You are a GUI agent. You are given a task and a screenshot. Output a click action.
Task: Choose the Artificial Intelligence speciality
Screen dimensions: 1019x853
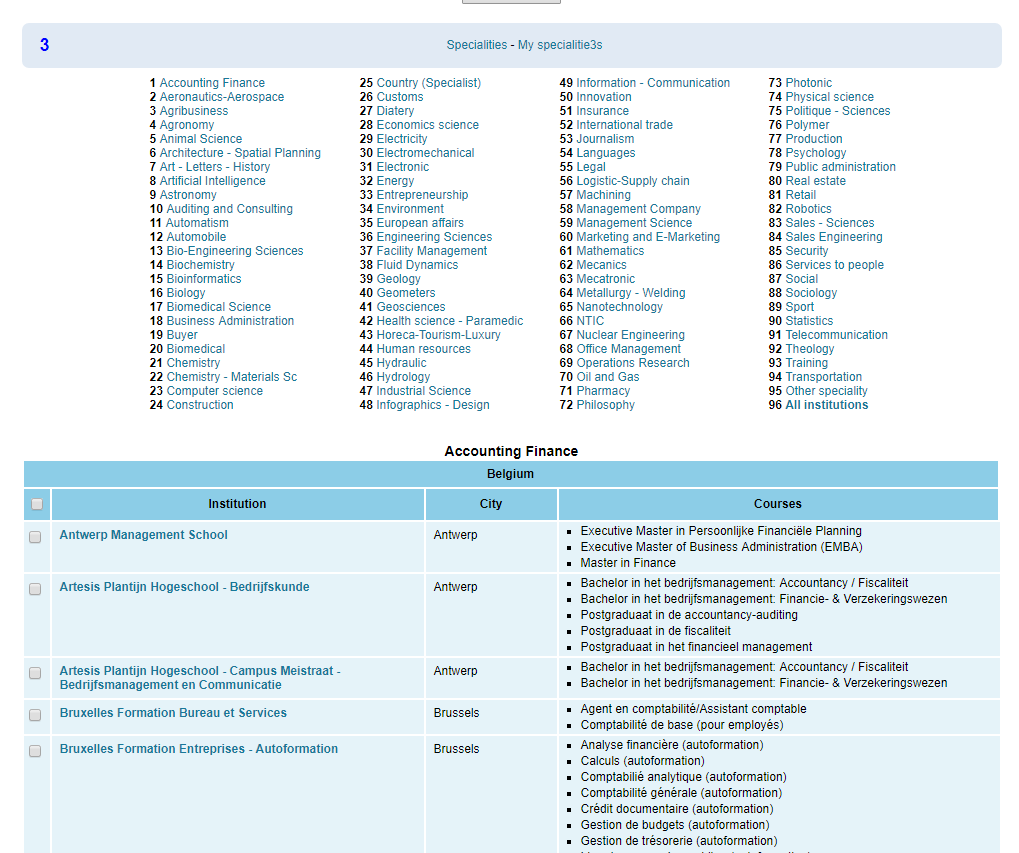212,181
